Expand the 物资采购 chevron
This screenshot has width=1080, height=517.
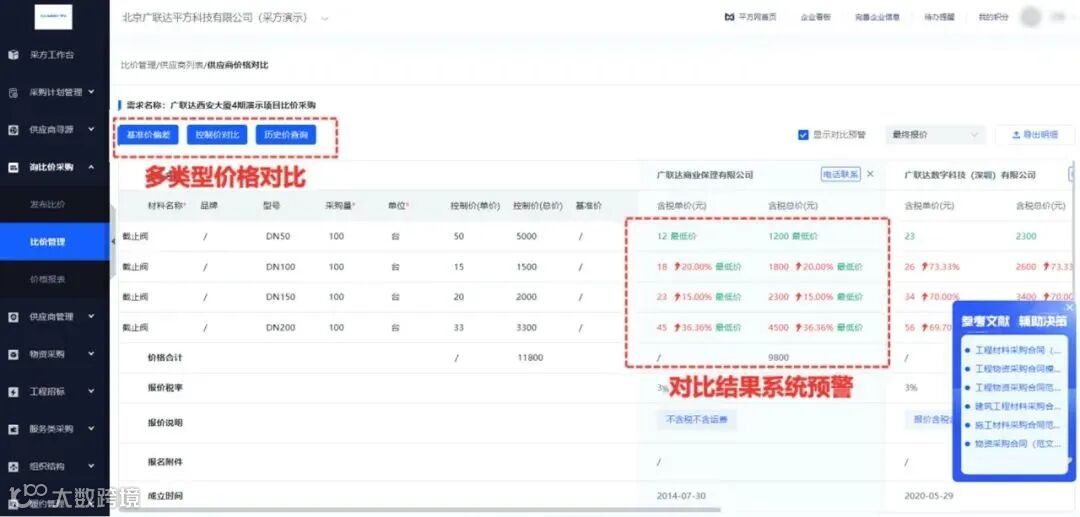pyautogui.click(x=92, y=354)
